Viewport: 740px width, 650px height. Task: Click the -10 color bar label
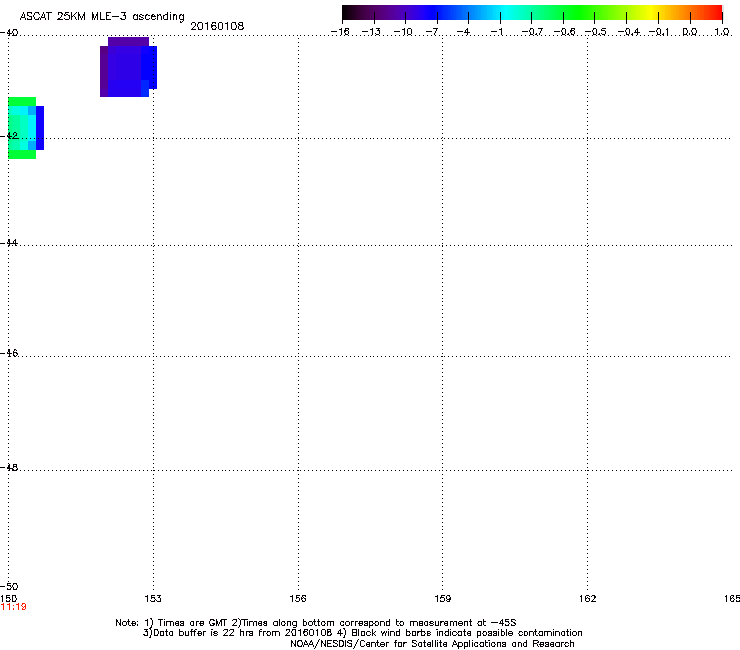(403, 32)
